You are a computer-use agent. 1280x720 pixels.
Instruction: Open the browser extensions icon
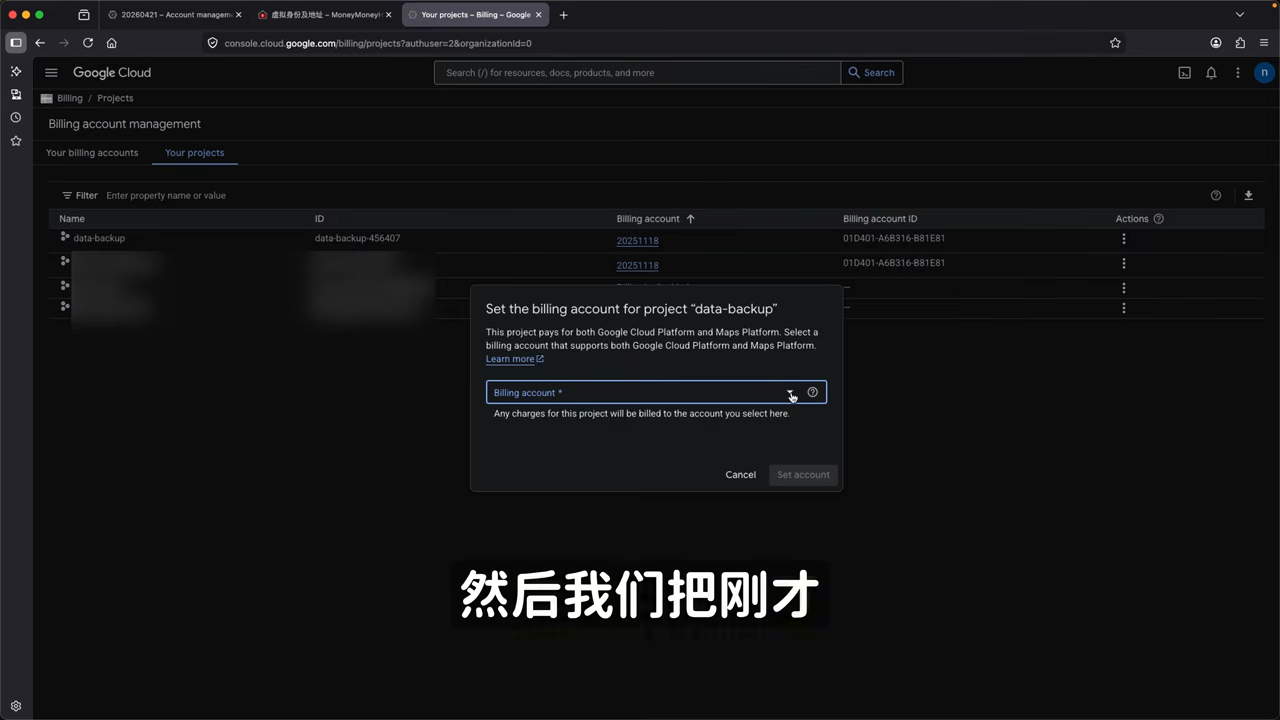click(1240, 43)
